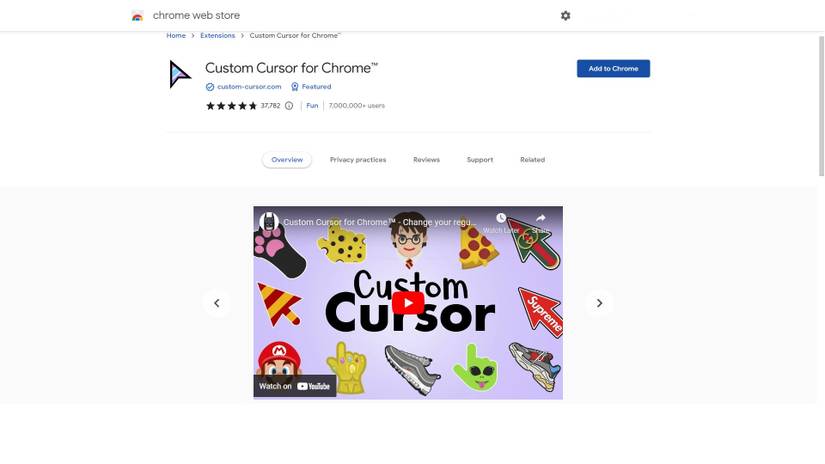
Task: Click the page vertical scrollbar
Action: tap(821, 105)
